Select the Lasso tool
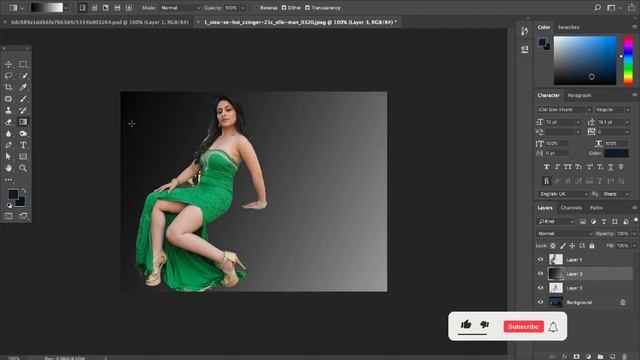The image size is (640, 360). pos(8,76)
